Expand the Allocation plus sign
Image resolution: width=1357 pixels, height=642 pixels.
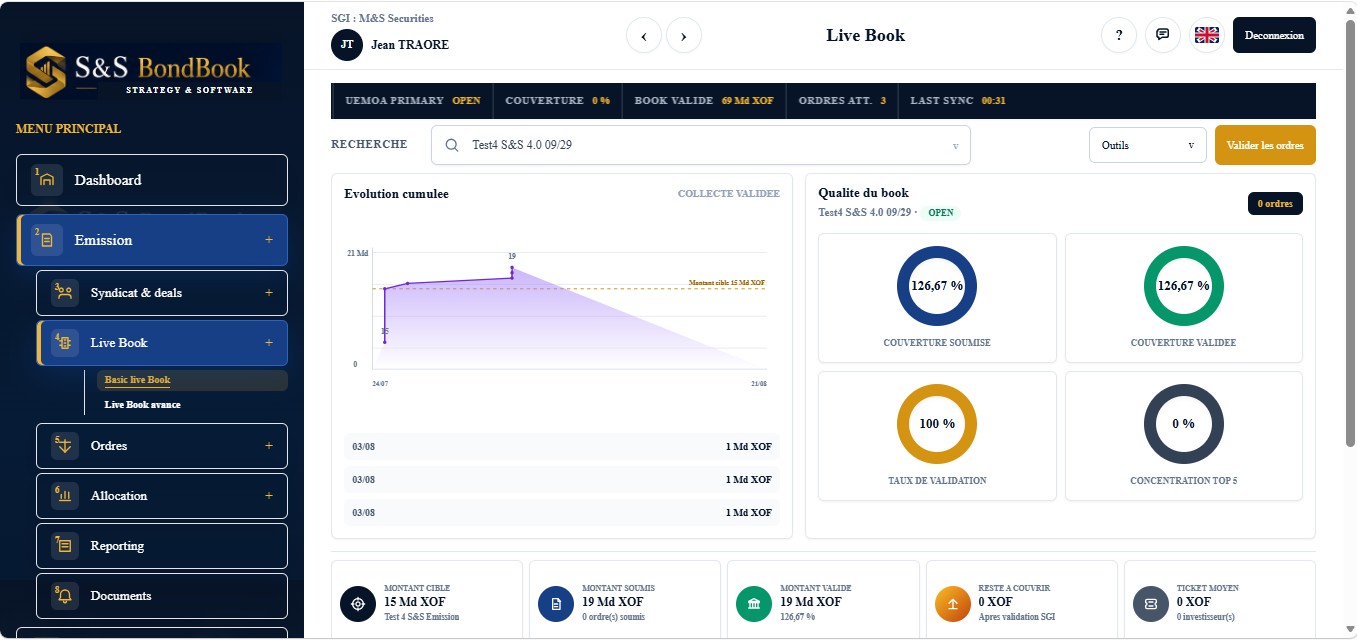269,496
